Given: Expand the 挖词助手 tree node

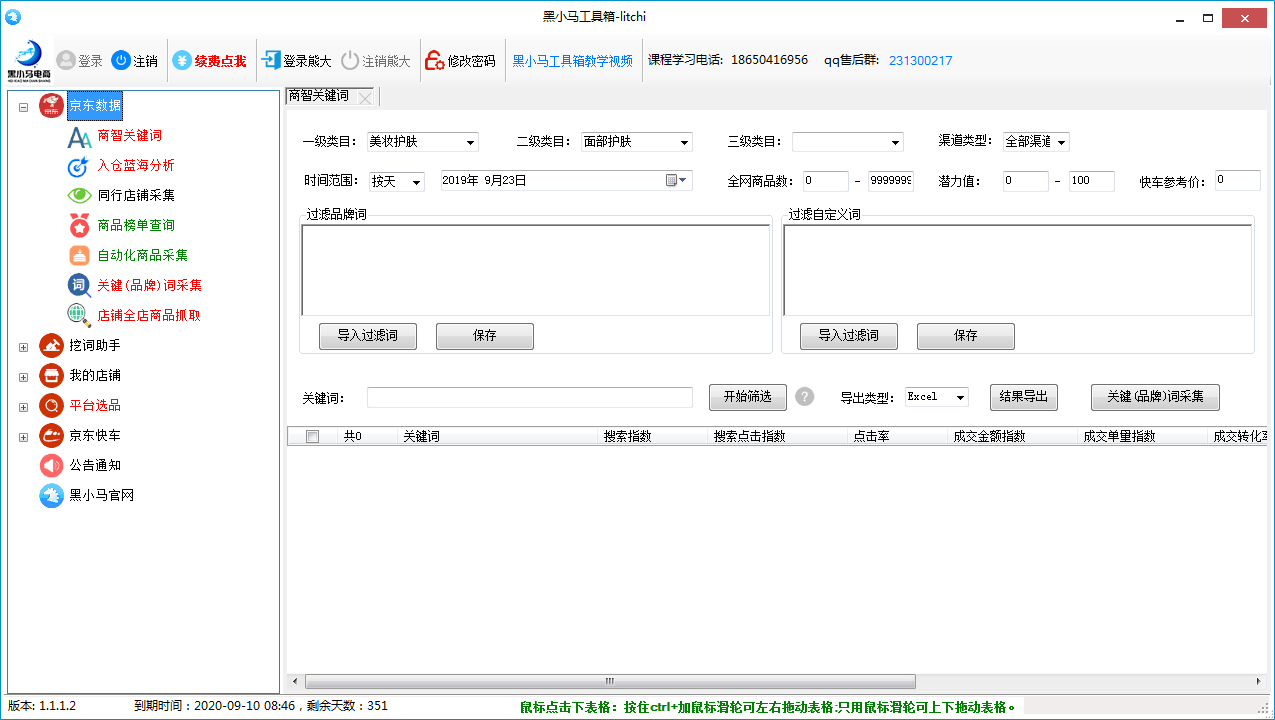Looking at the screenshot, I should [23, 347].
